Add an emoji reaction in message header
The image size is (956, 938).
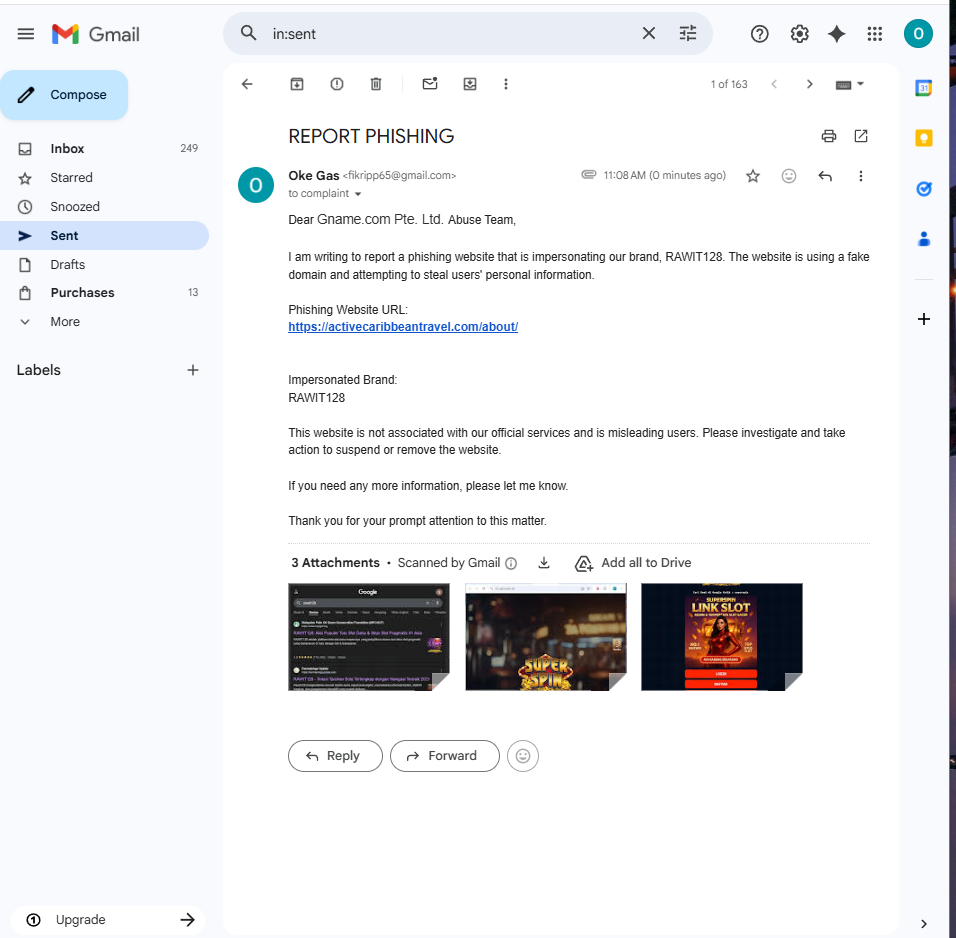point(789,176)
